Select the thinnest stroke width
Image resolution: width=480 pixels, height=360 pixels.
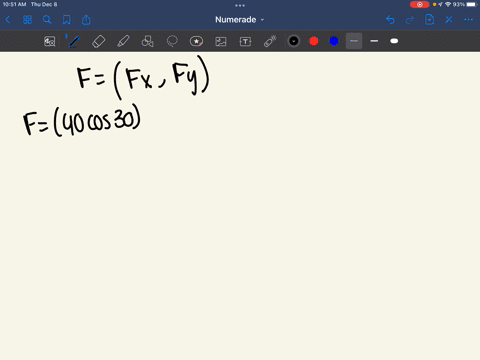click(354, 41)
